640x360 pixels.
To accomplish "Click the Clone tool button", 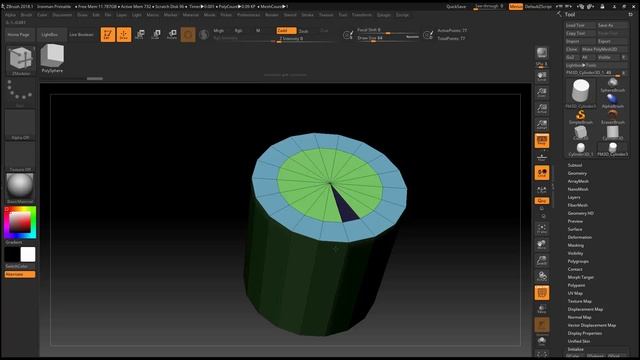I will point(572,49).
